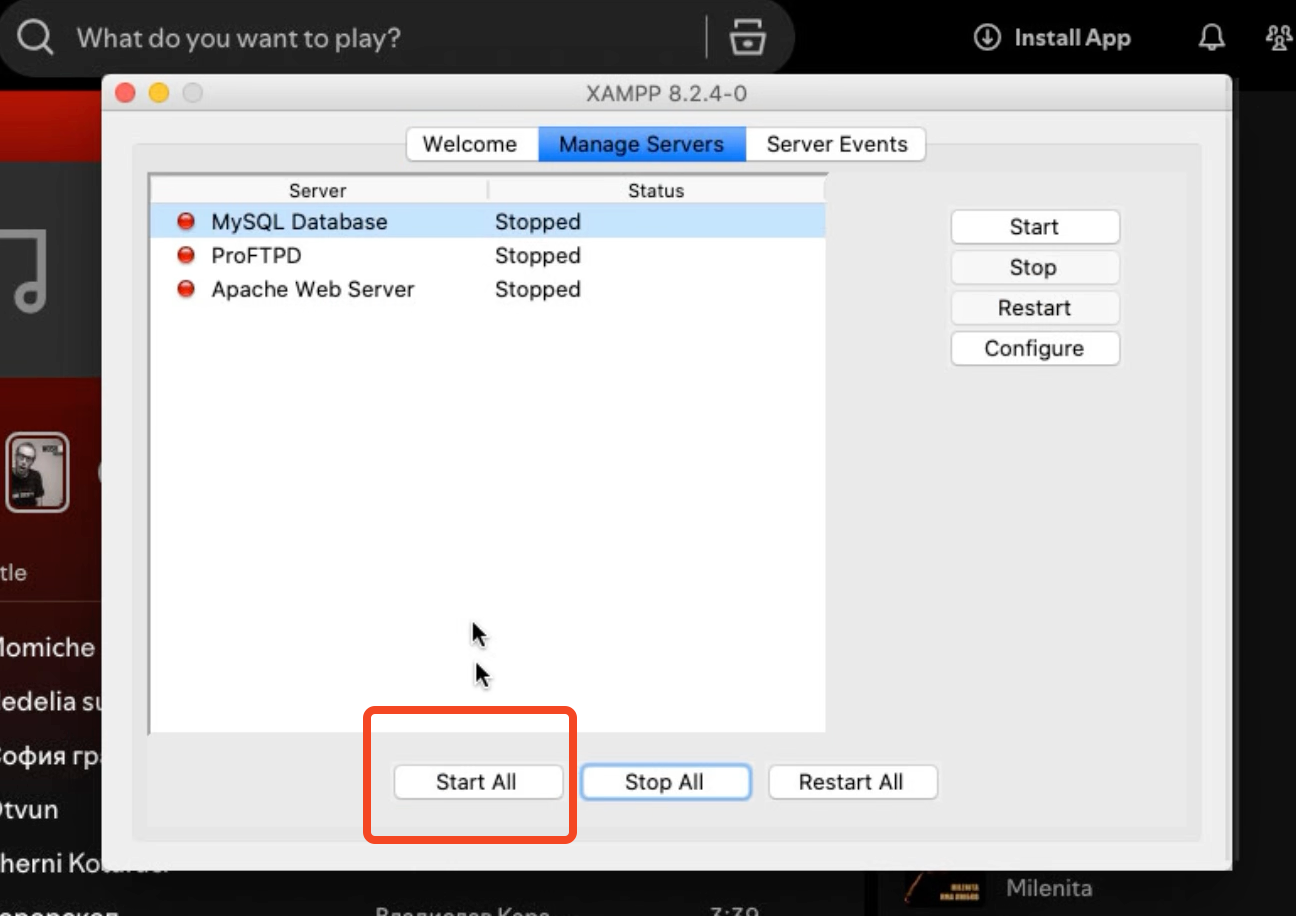Viewport: 1296px width, 916px height.
Task: Click the Start button for selected server
Action: click(x=1034, y=227)
